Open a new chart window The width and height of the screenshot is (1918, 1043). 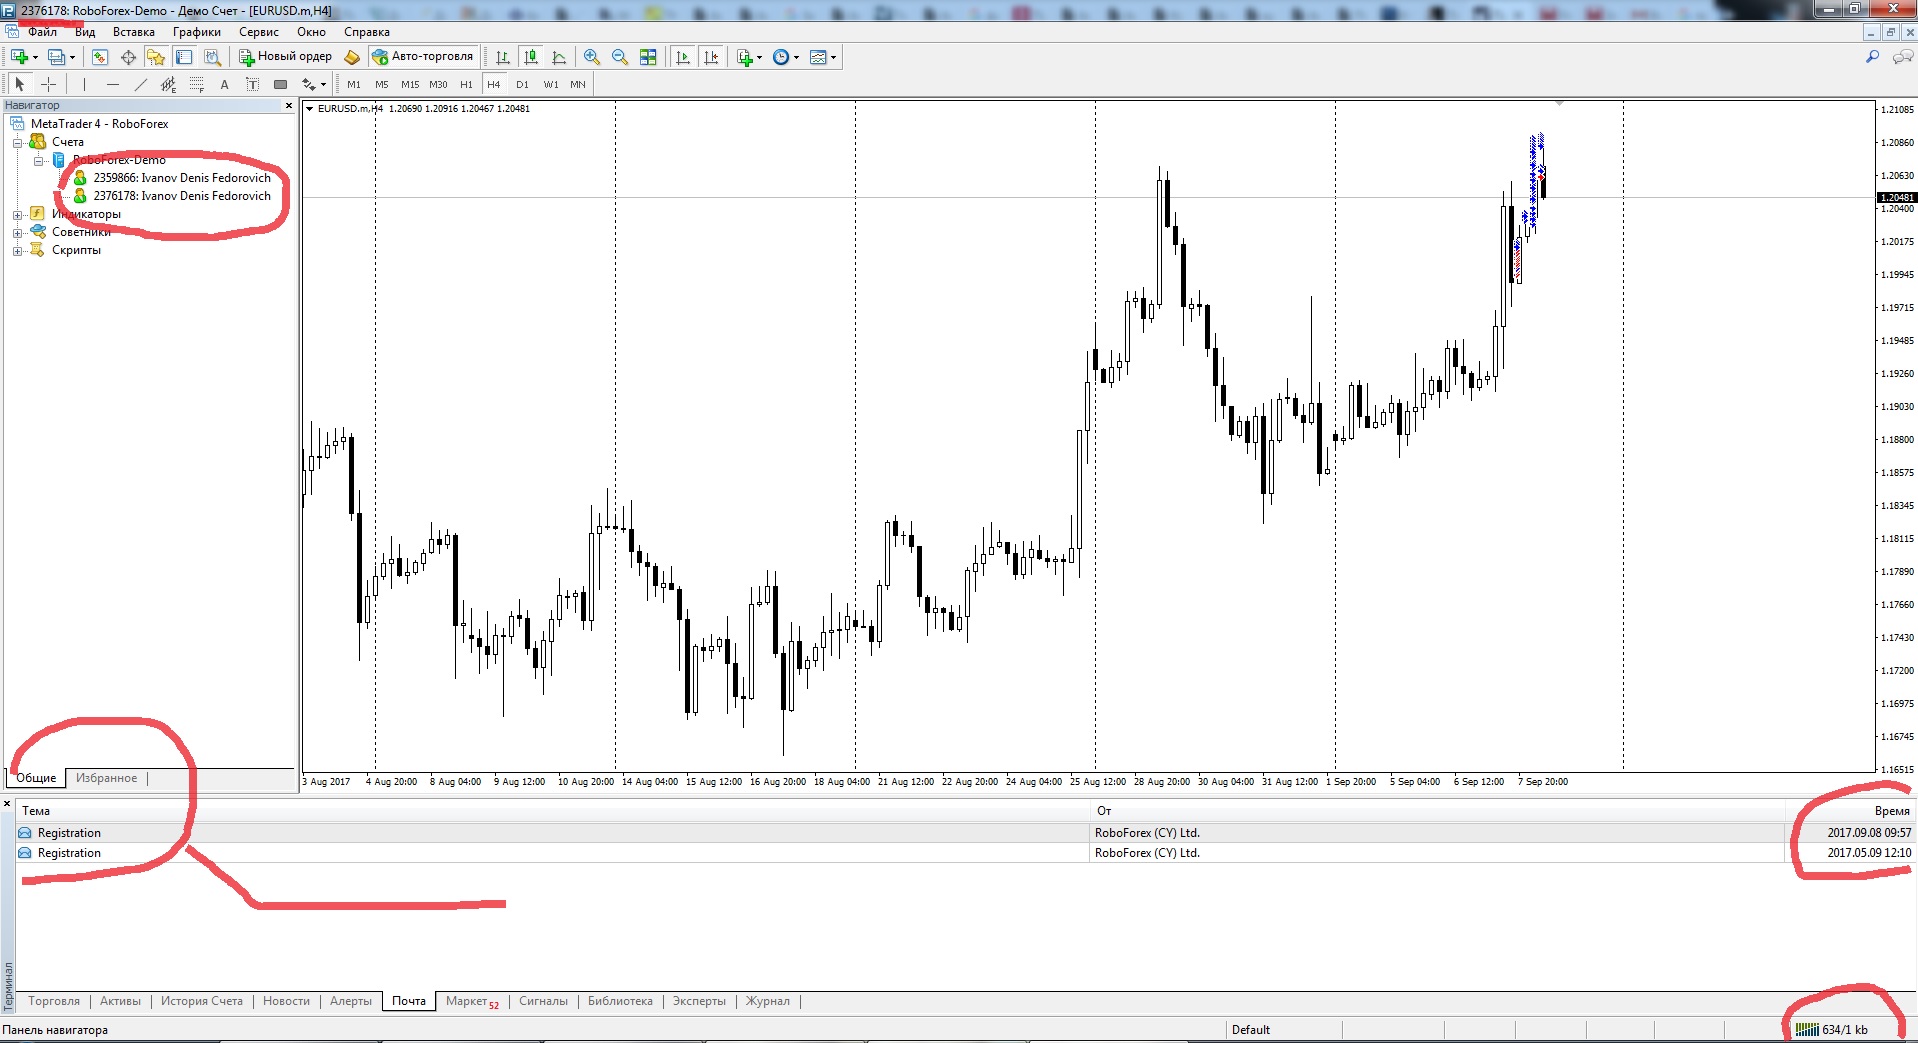[x=19, y=57]
